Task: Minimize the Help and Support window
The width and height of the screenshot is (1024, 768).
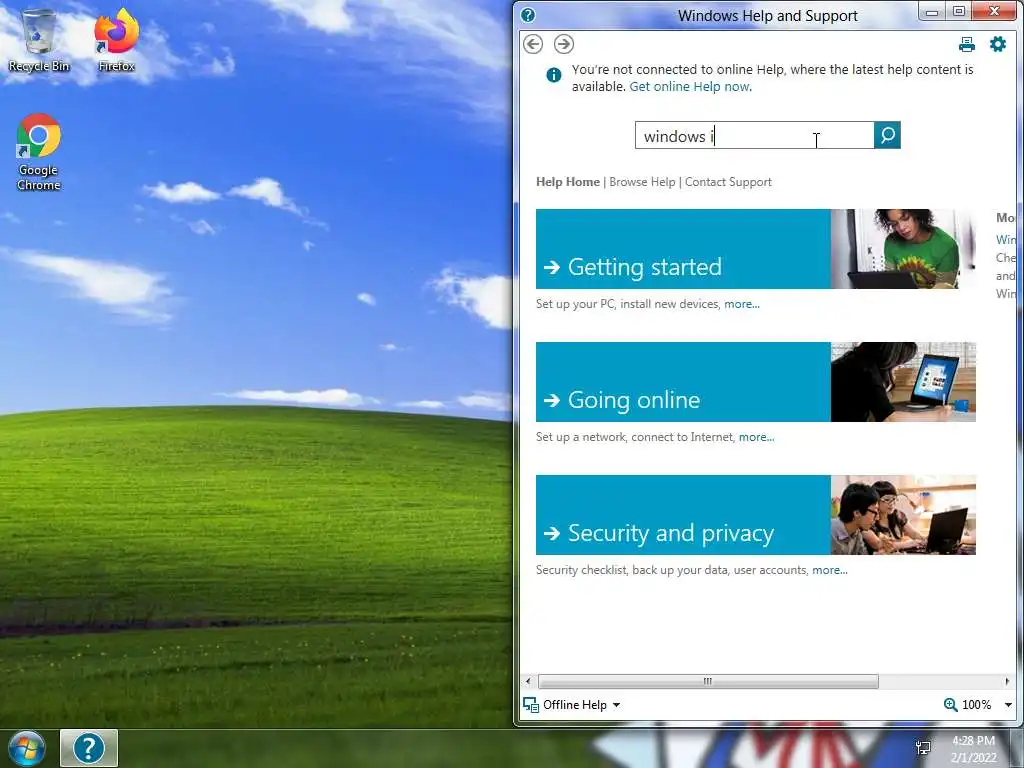Action: [932, 12]
